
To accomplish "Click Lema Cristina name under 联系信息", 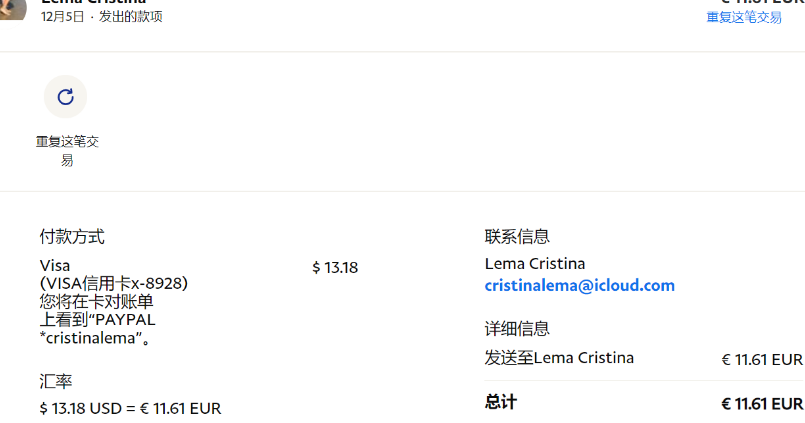I will coord(535,264).
